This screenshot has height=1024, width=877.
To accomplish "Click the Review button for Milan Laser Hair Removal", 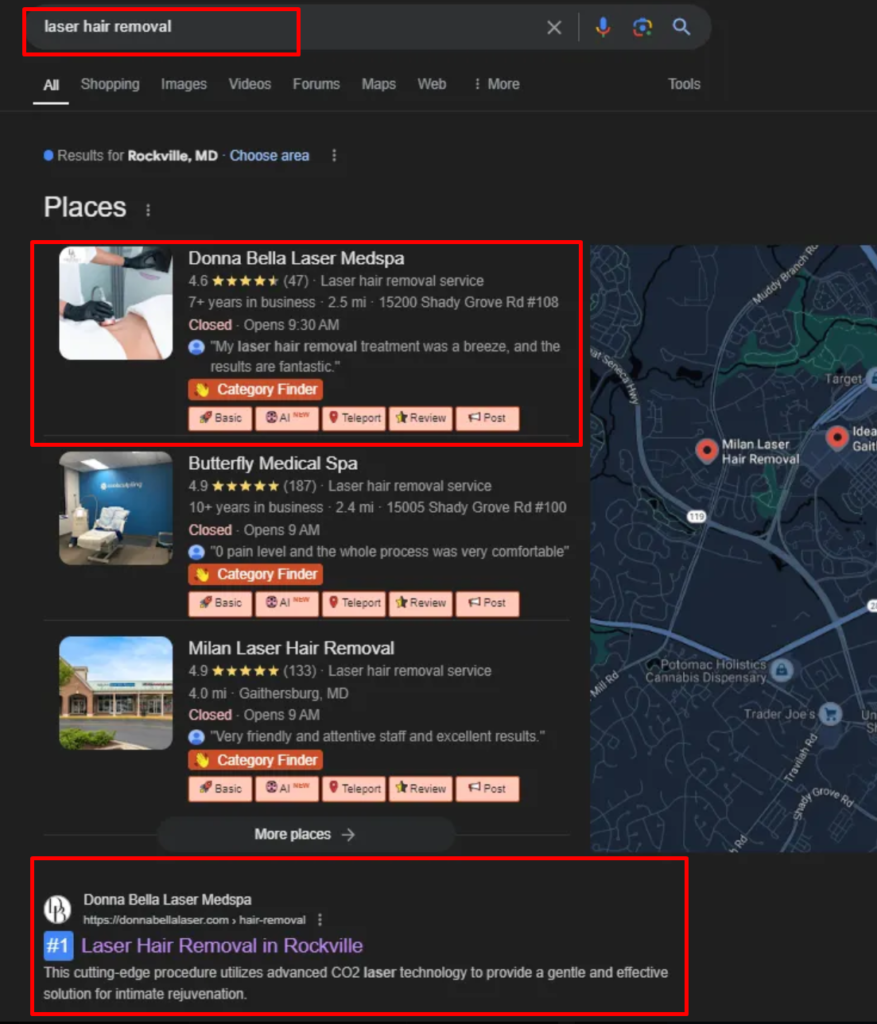I will click(x=421, y=789).
